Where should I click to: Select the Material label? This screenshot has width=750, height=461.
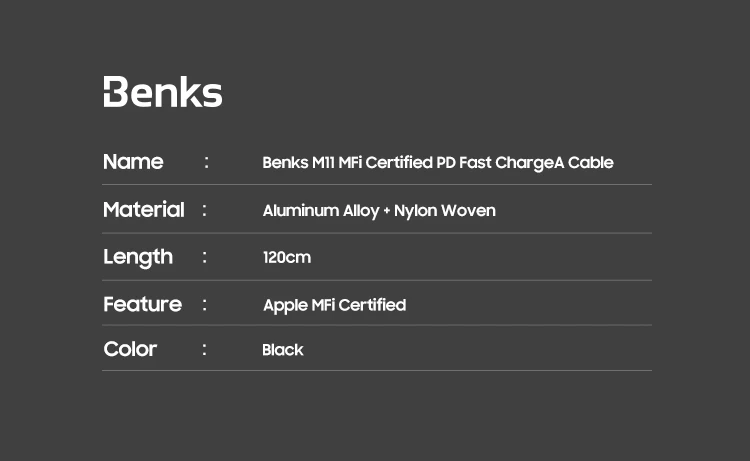[x=143, y=209]
